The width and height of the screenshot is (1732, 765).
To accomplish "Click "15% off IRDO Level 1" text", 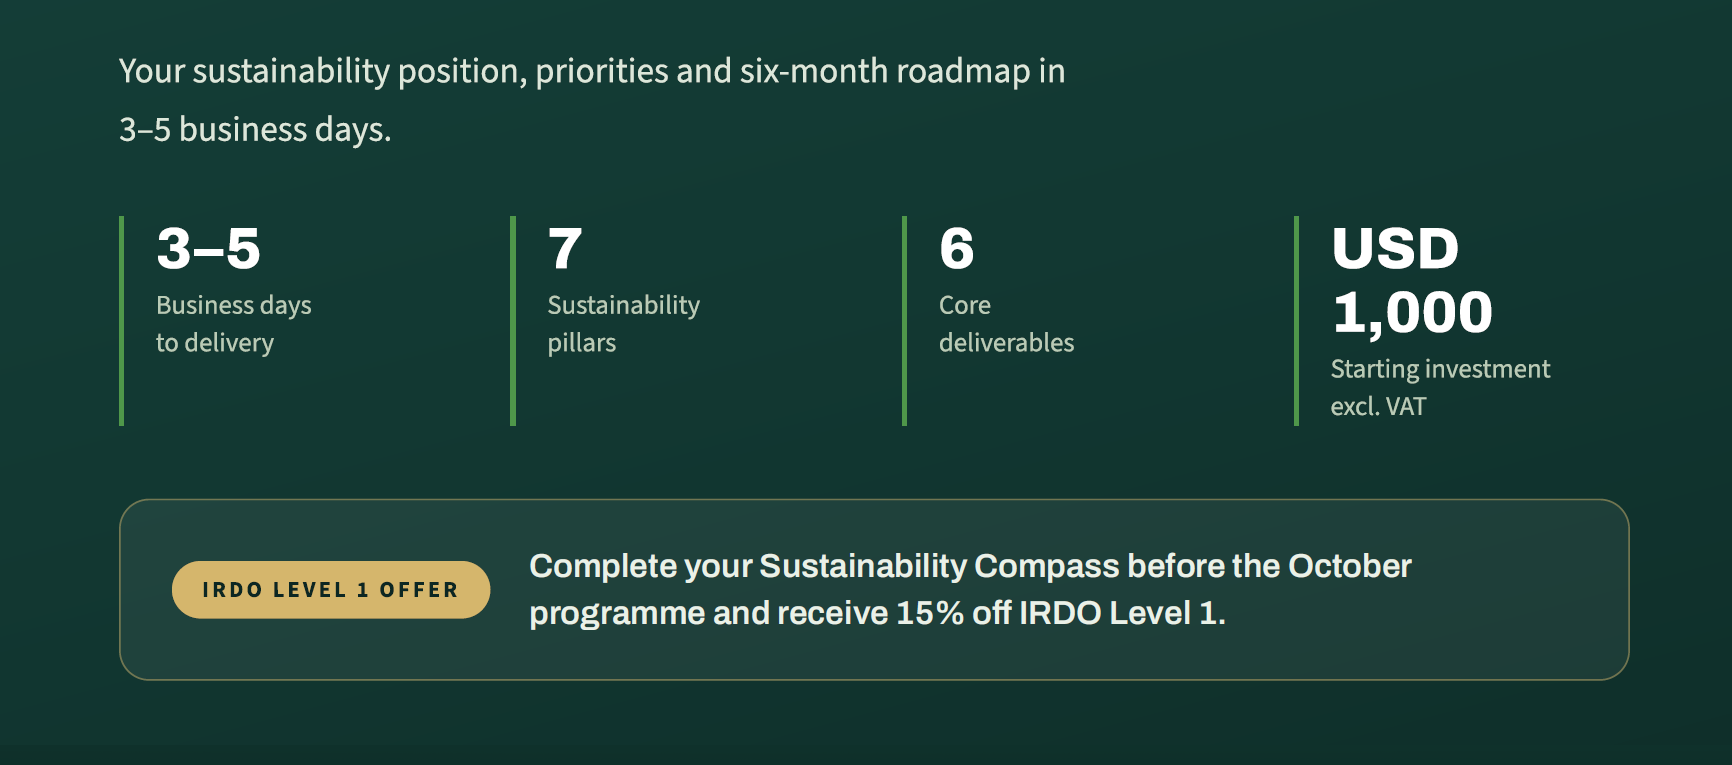I will 1058,613.
